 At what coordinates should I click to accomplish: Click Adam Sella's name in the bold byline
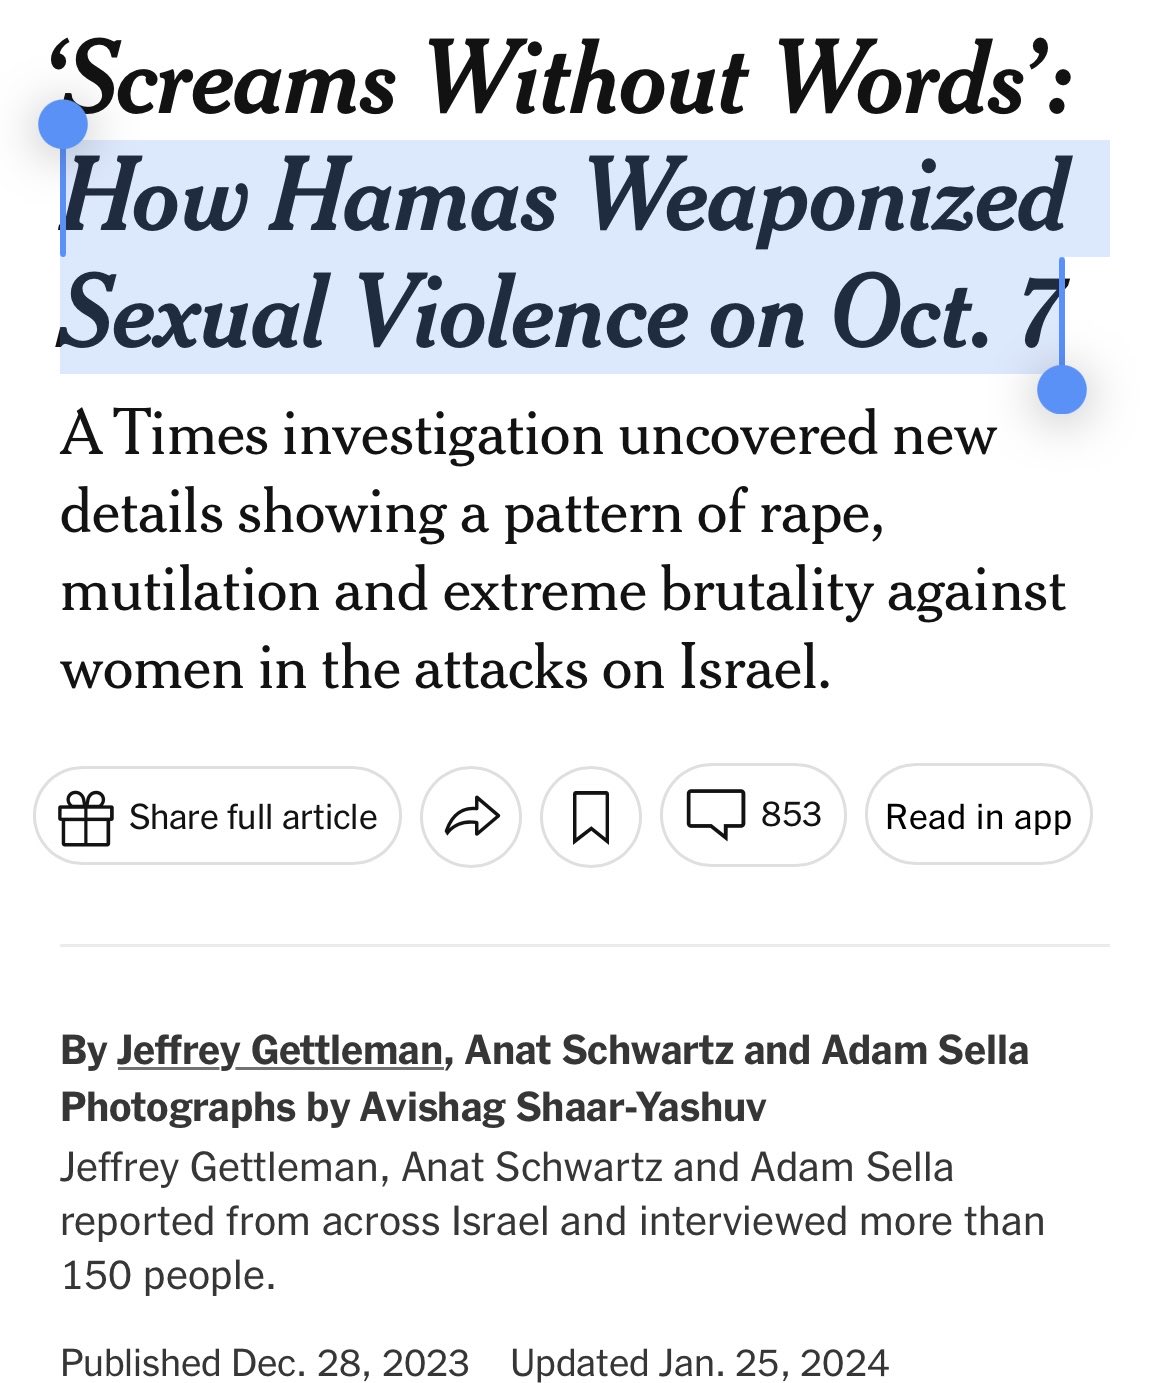tap(925, 1050)
